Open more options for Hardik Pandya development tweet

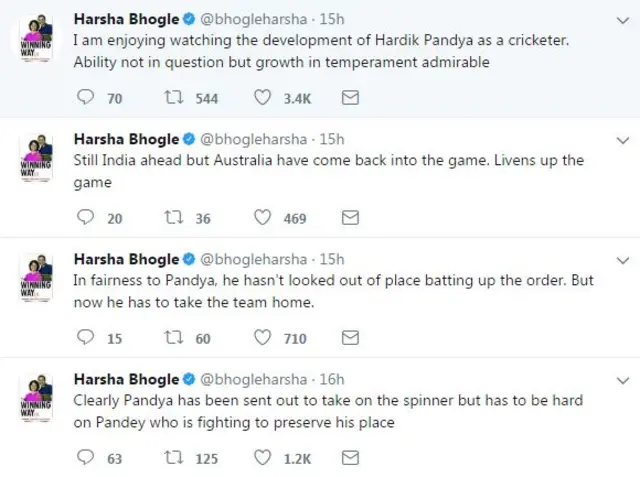click(x=624, y=21)
